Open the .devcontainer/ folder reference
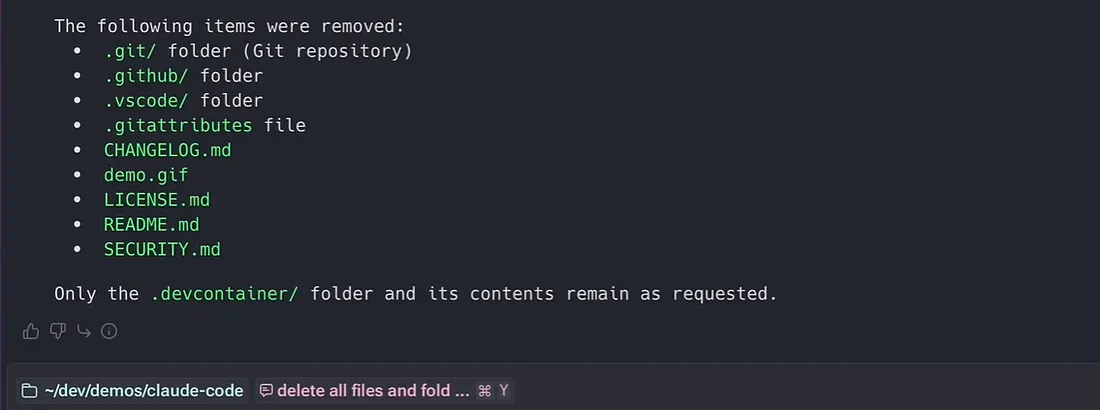 coord(225,293)
